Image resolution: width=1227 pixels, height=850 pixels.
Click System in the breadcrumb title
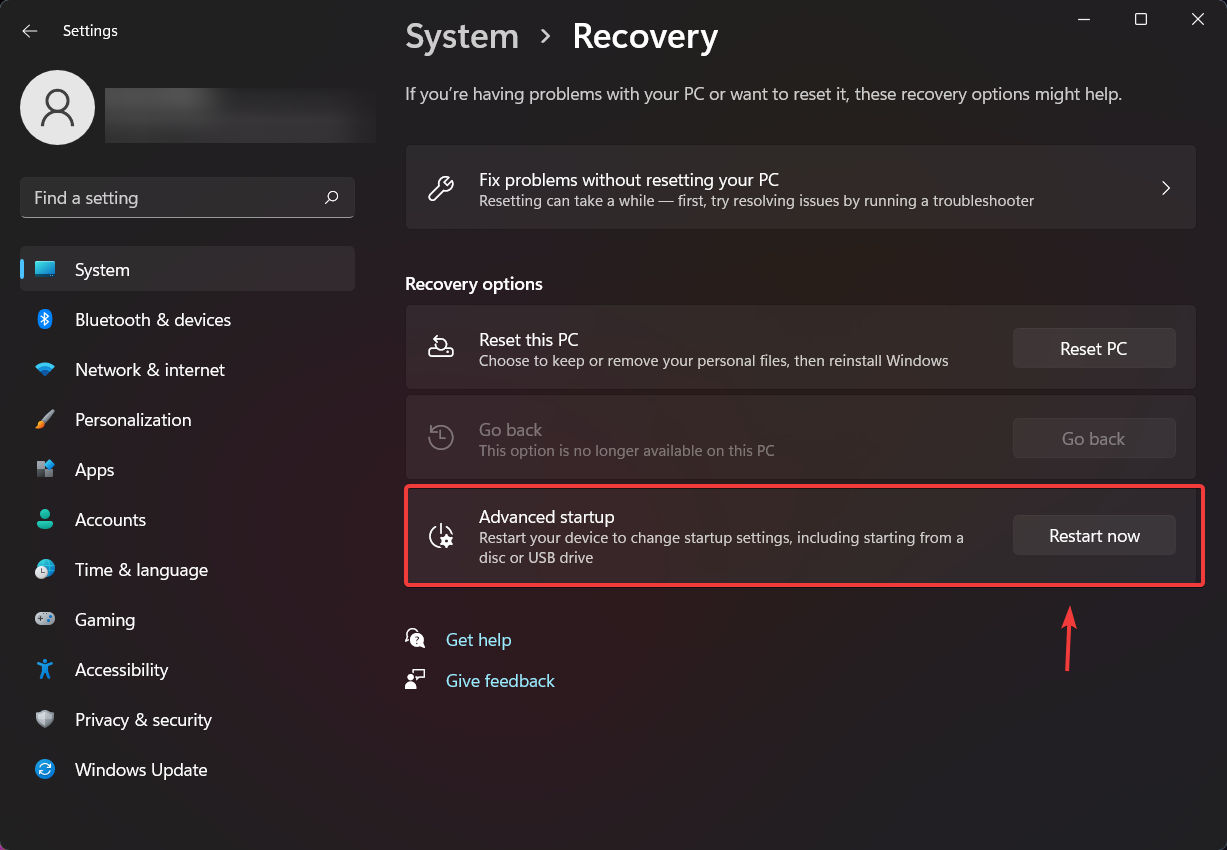point(462,37)
